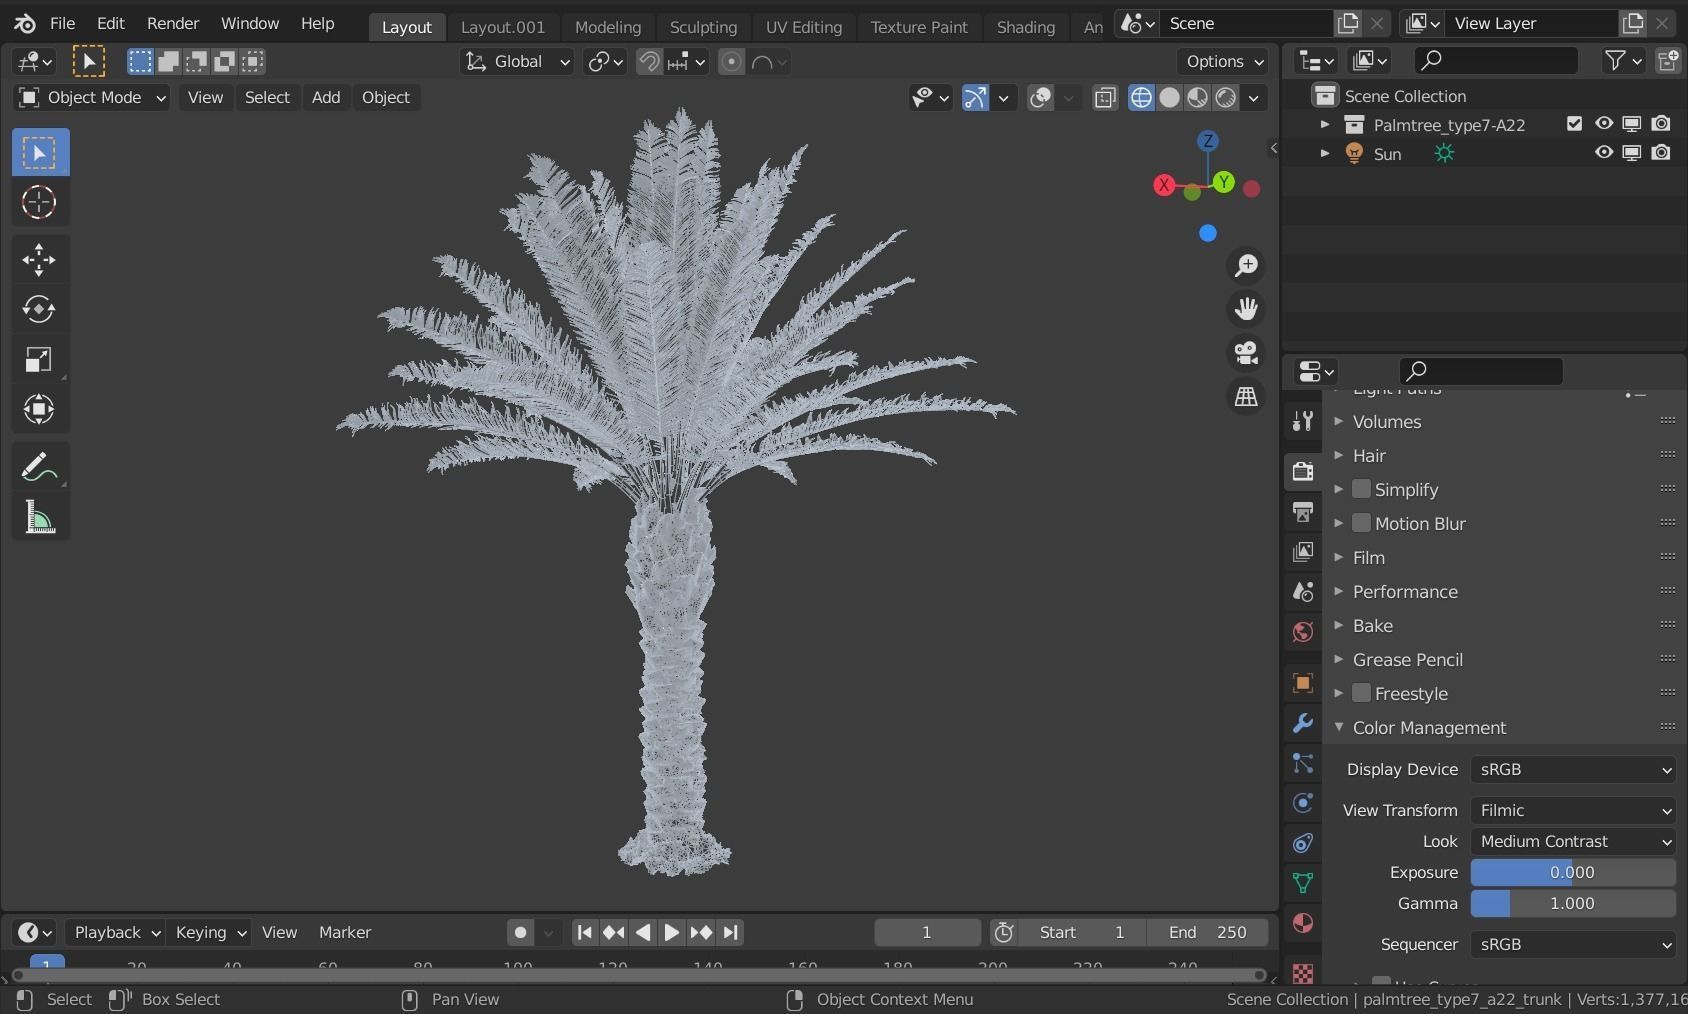Select the Measure tool
Screen dimensions: 1688x1014
click(39, 517)
